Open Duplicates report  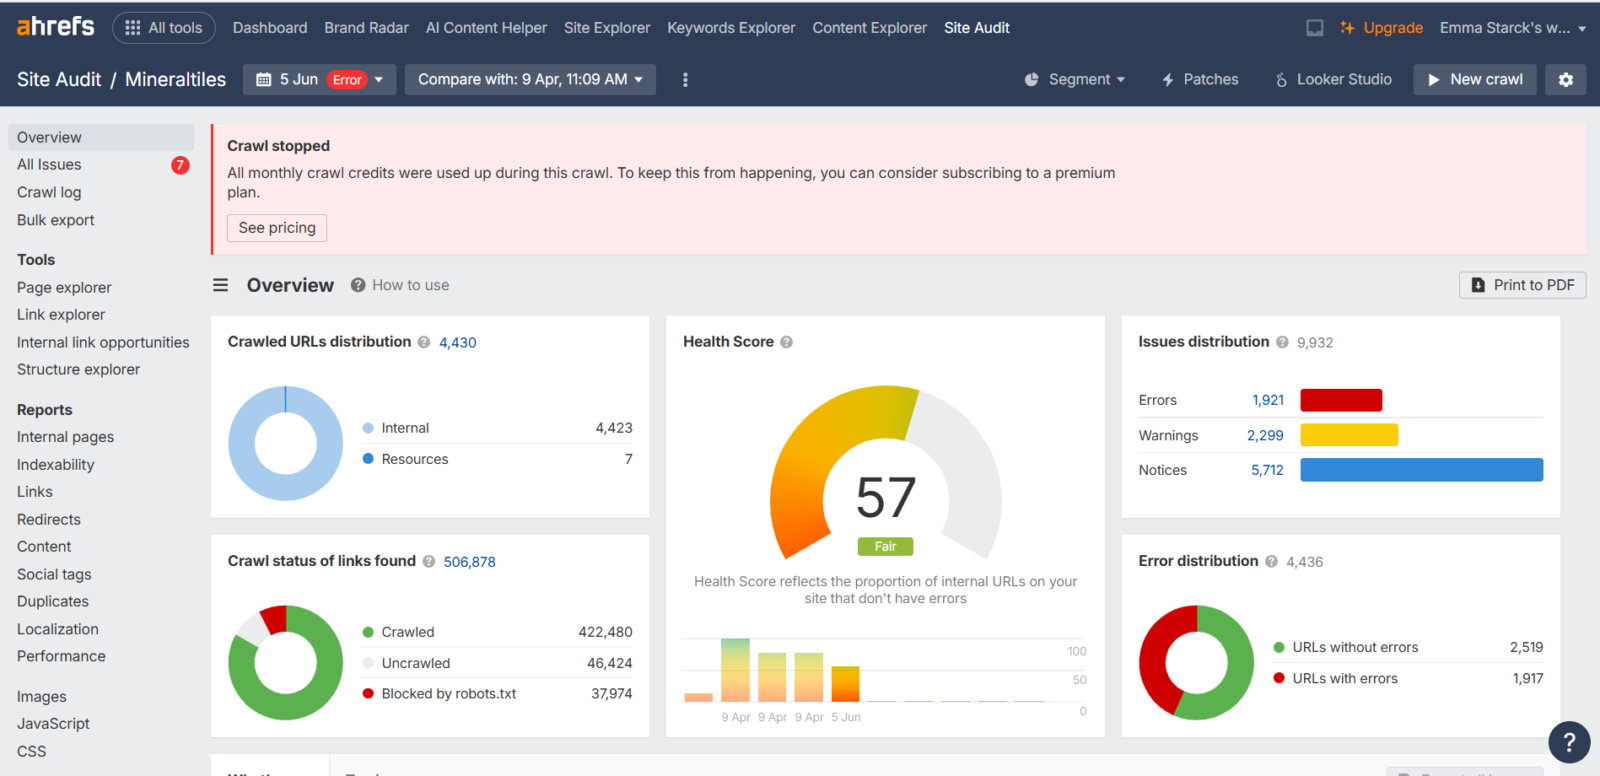pyautogui.click(x=53, y=601)
